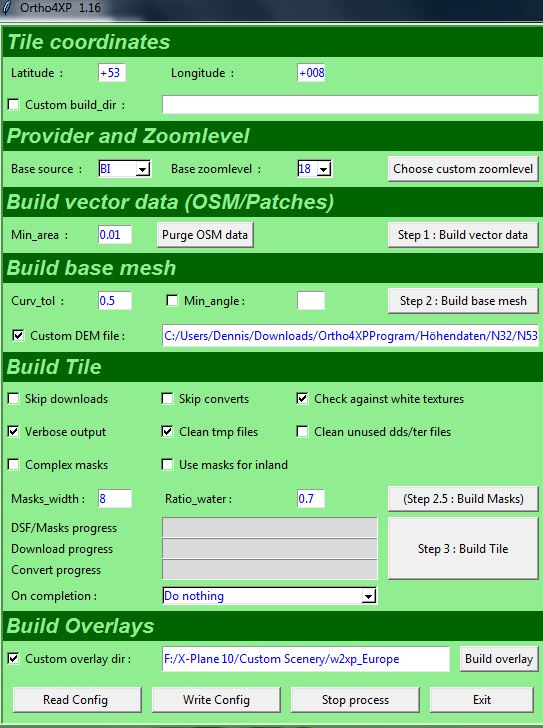
Task: Toggle the Skip downloads checkbox
Action: 14,398
